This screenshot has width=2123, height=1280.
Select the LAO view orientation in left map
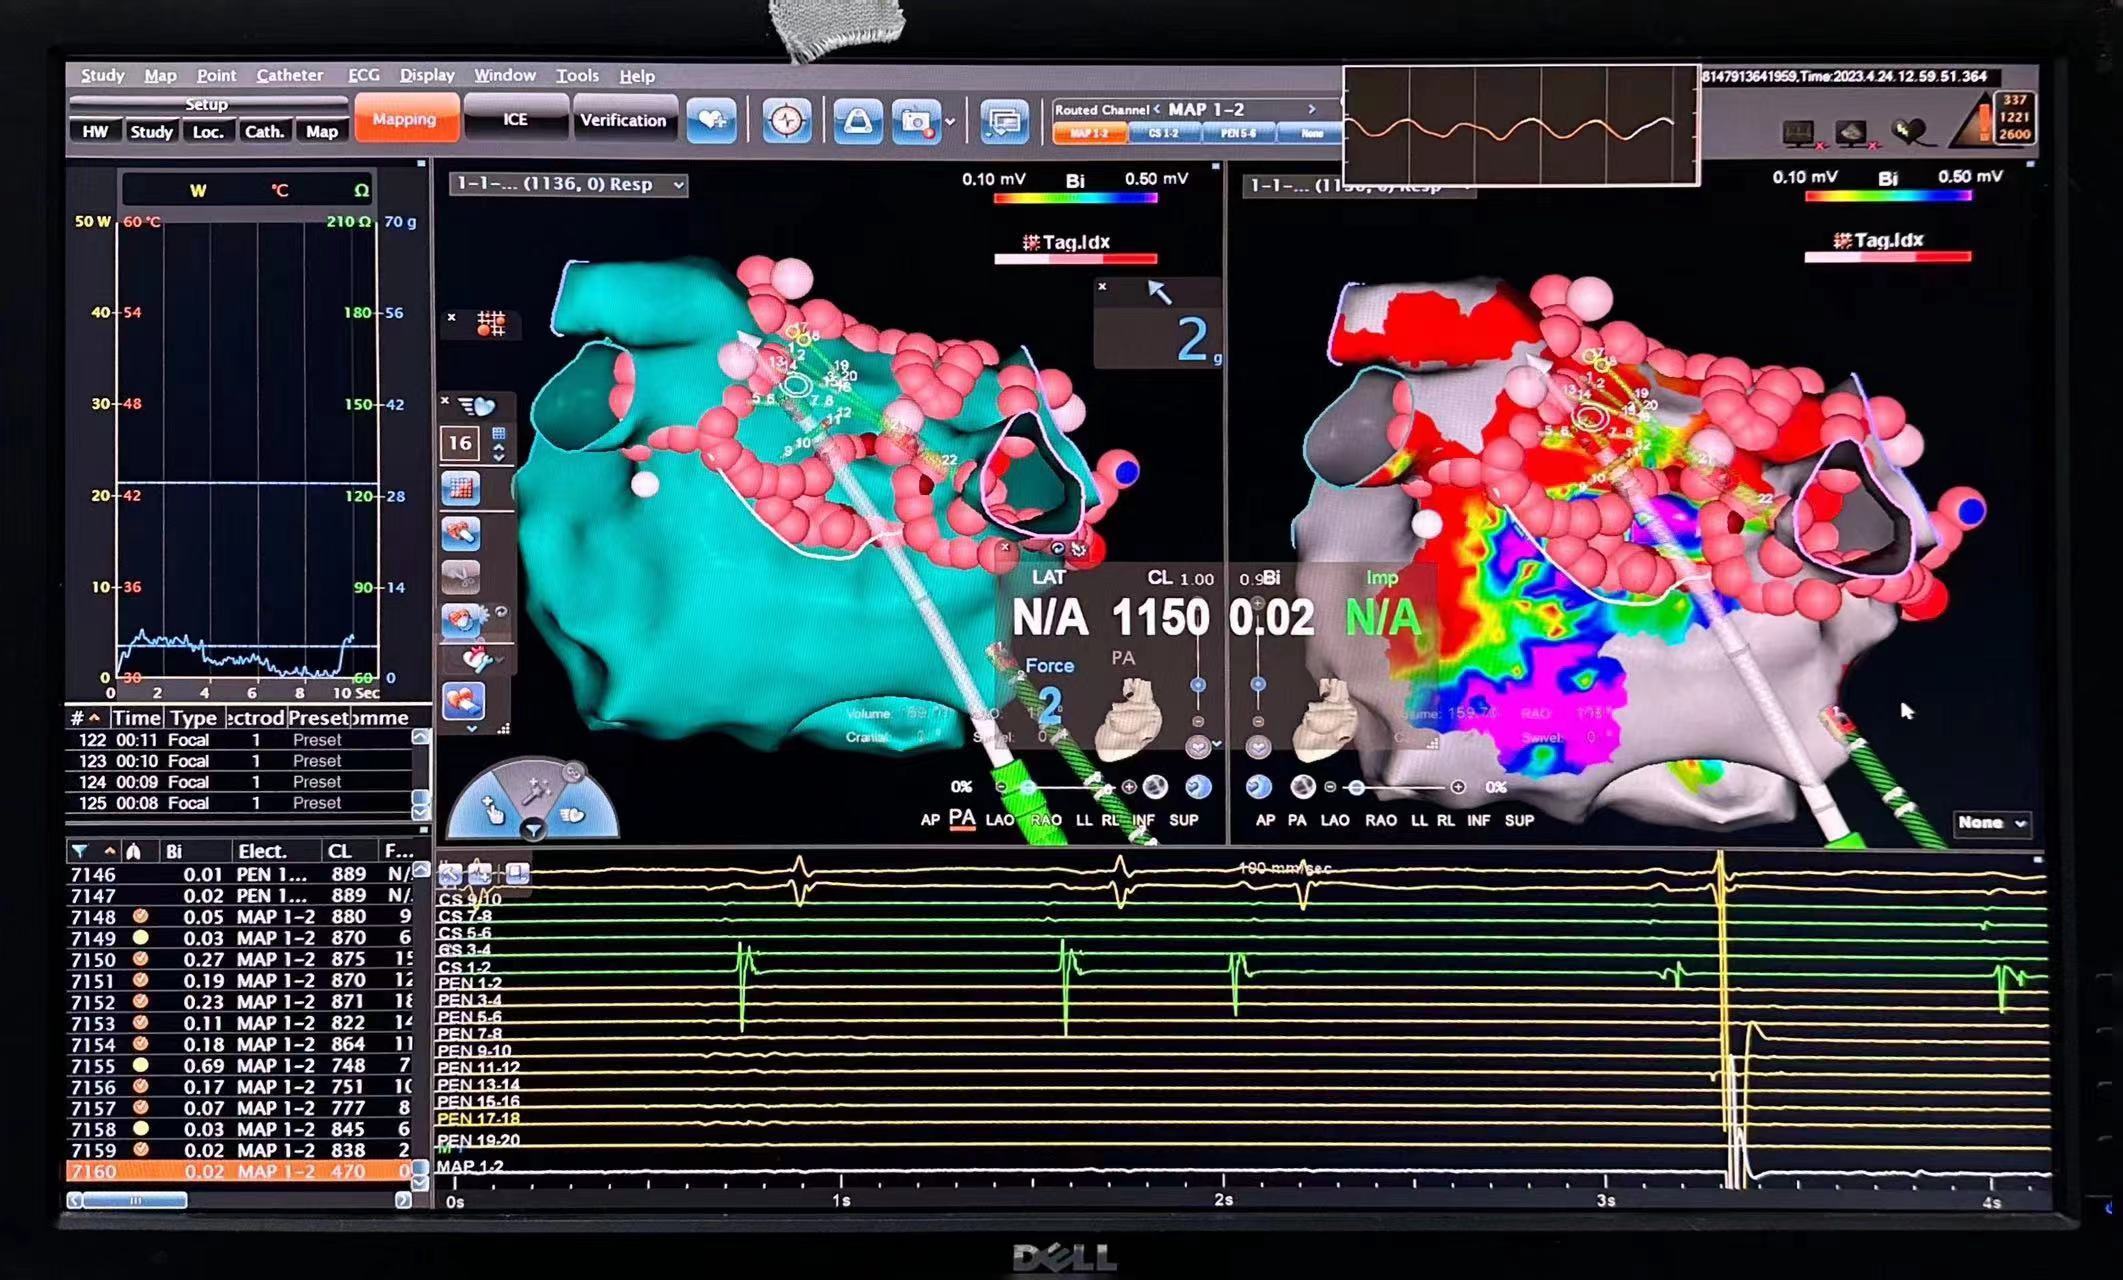[x=999, y=820]
